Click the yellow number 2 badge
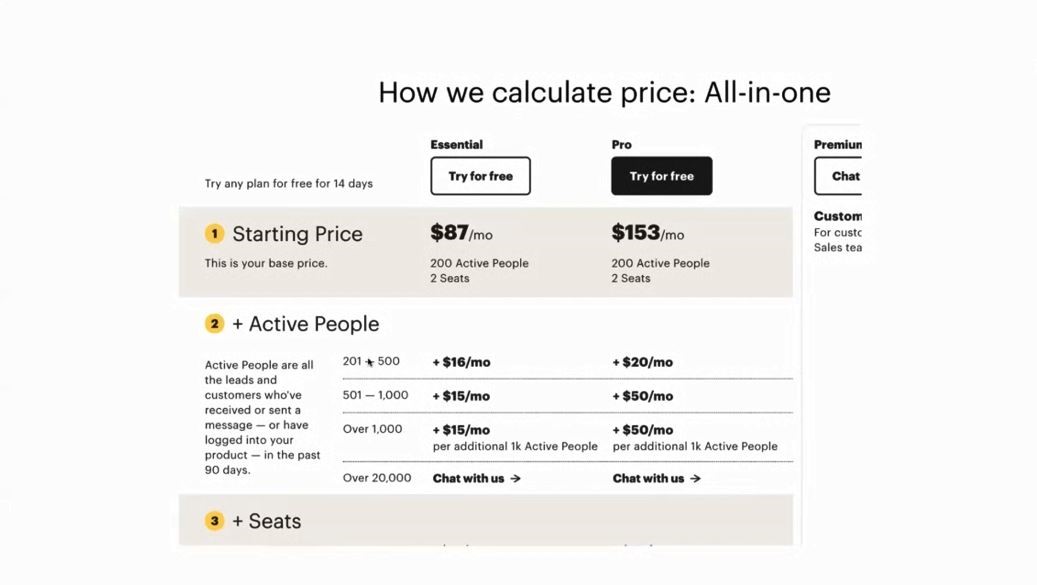The height and width of the screenshot is (585, 1037). click(x=214, y=324)
